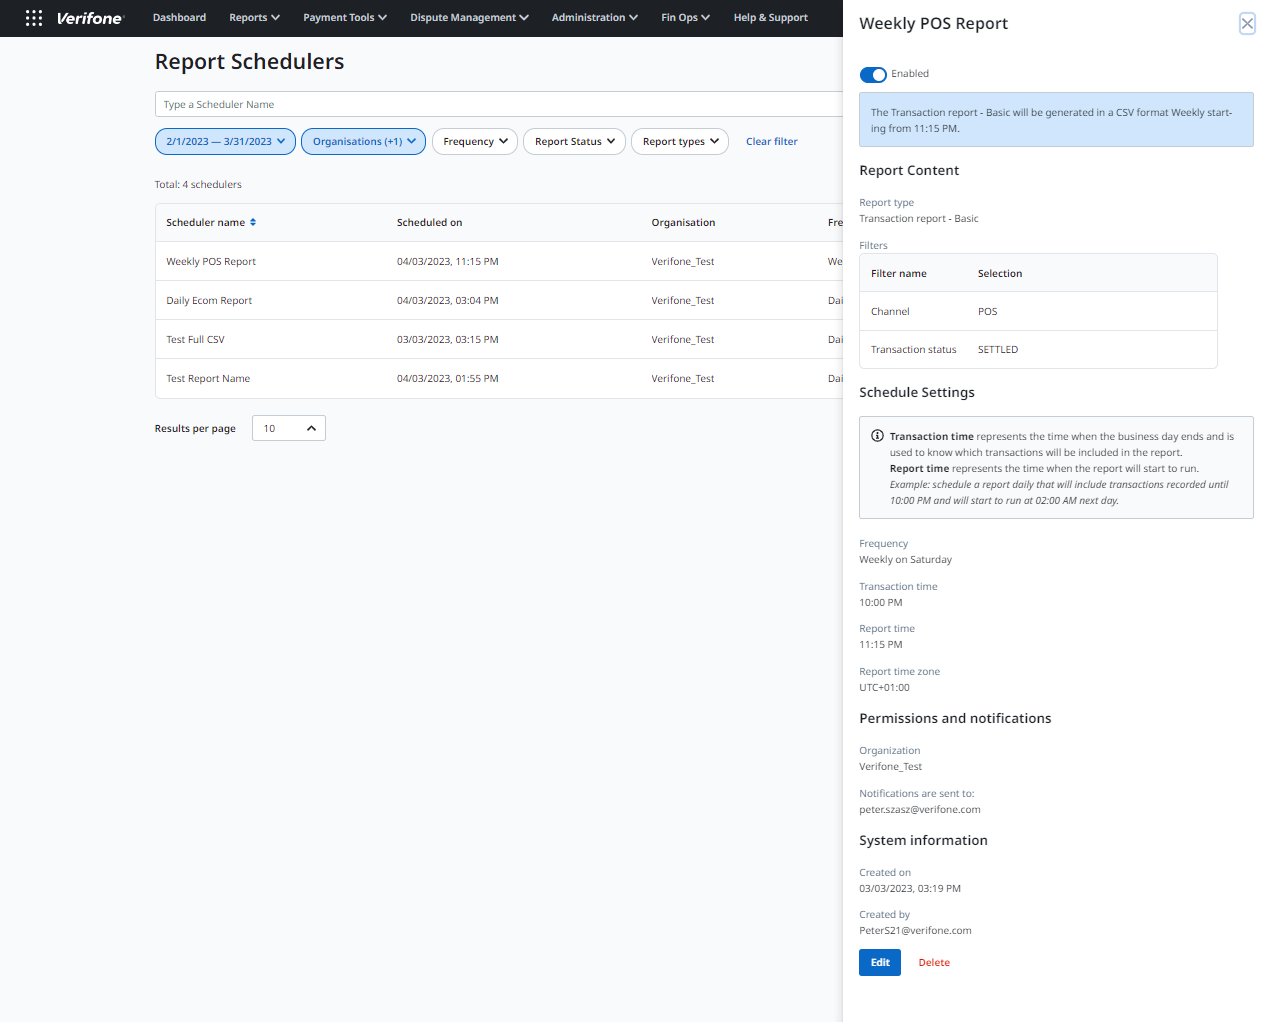Open the Fin Ops menu
This screenshot has width=1267, height=1022.
point(685,18)
